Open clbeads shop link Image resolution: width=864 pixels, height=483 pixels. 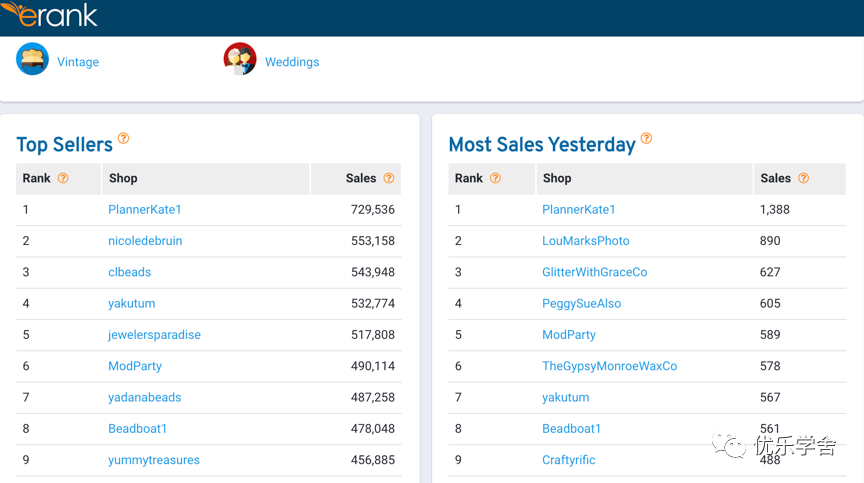tap(131, 272)
